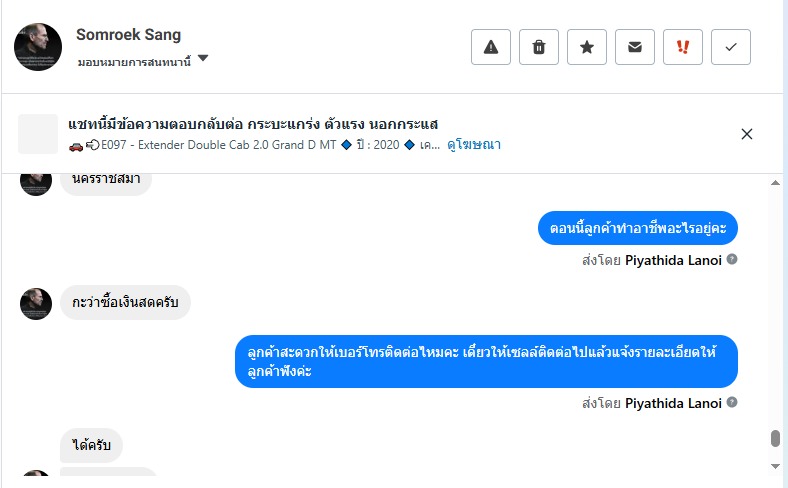Viewport: 788px width, 488px height.
Task: Open the ad thumbnail image in banner
Action: pos(38,134)
